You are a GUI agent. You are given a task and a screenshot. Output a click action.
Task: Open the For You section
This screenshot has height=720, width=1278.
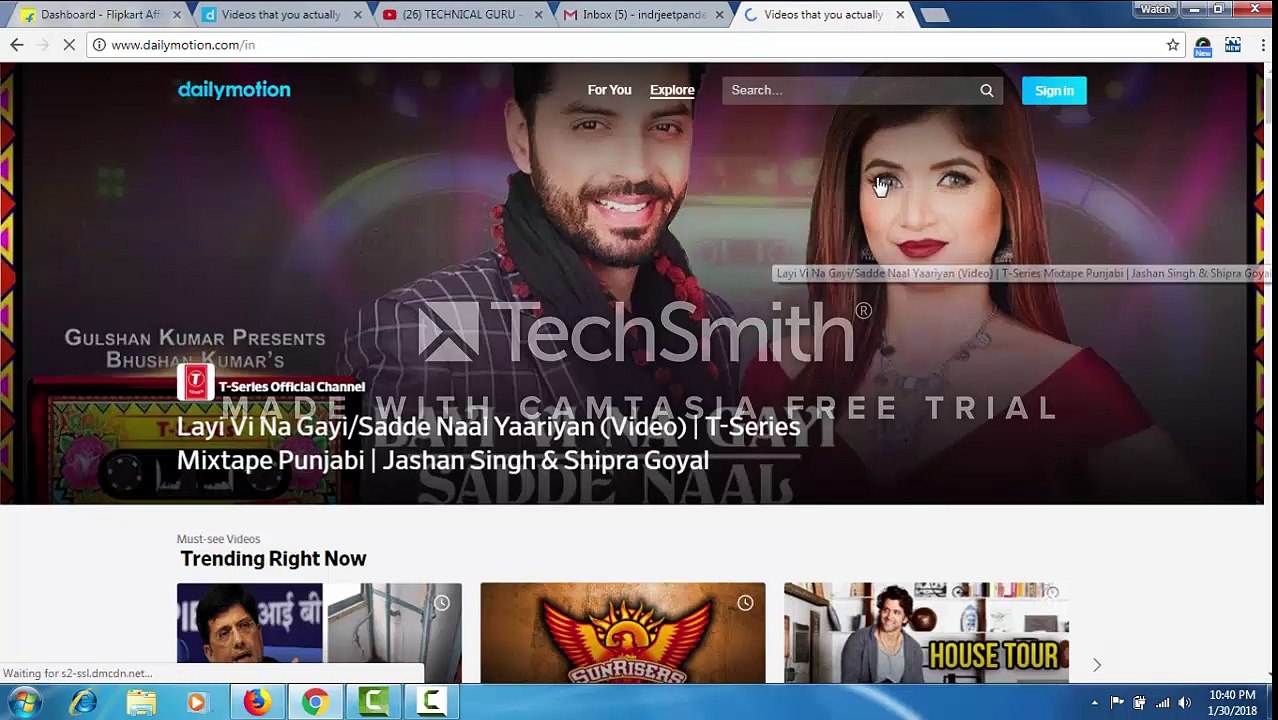point(609,90)
